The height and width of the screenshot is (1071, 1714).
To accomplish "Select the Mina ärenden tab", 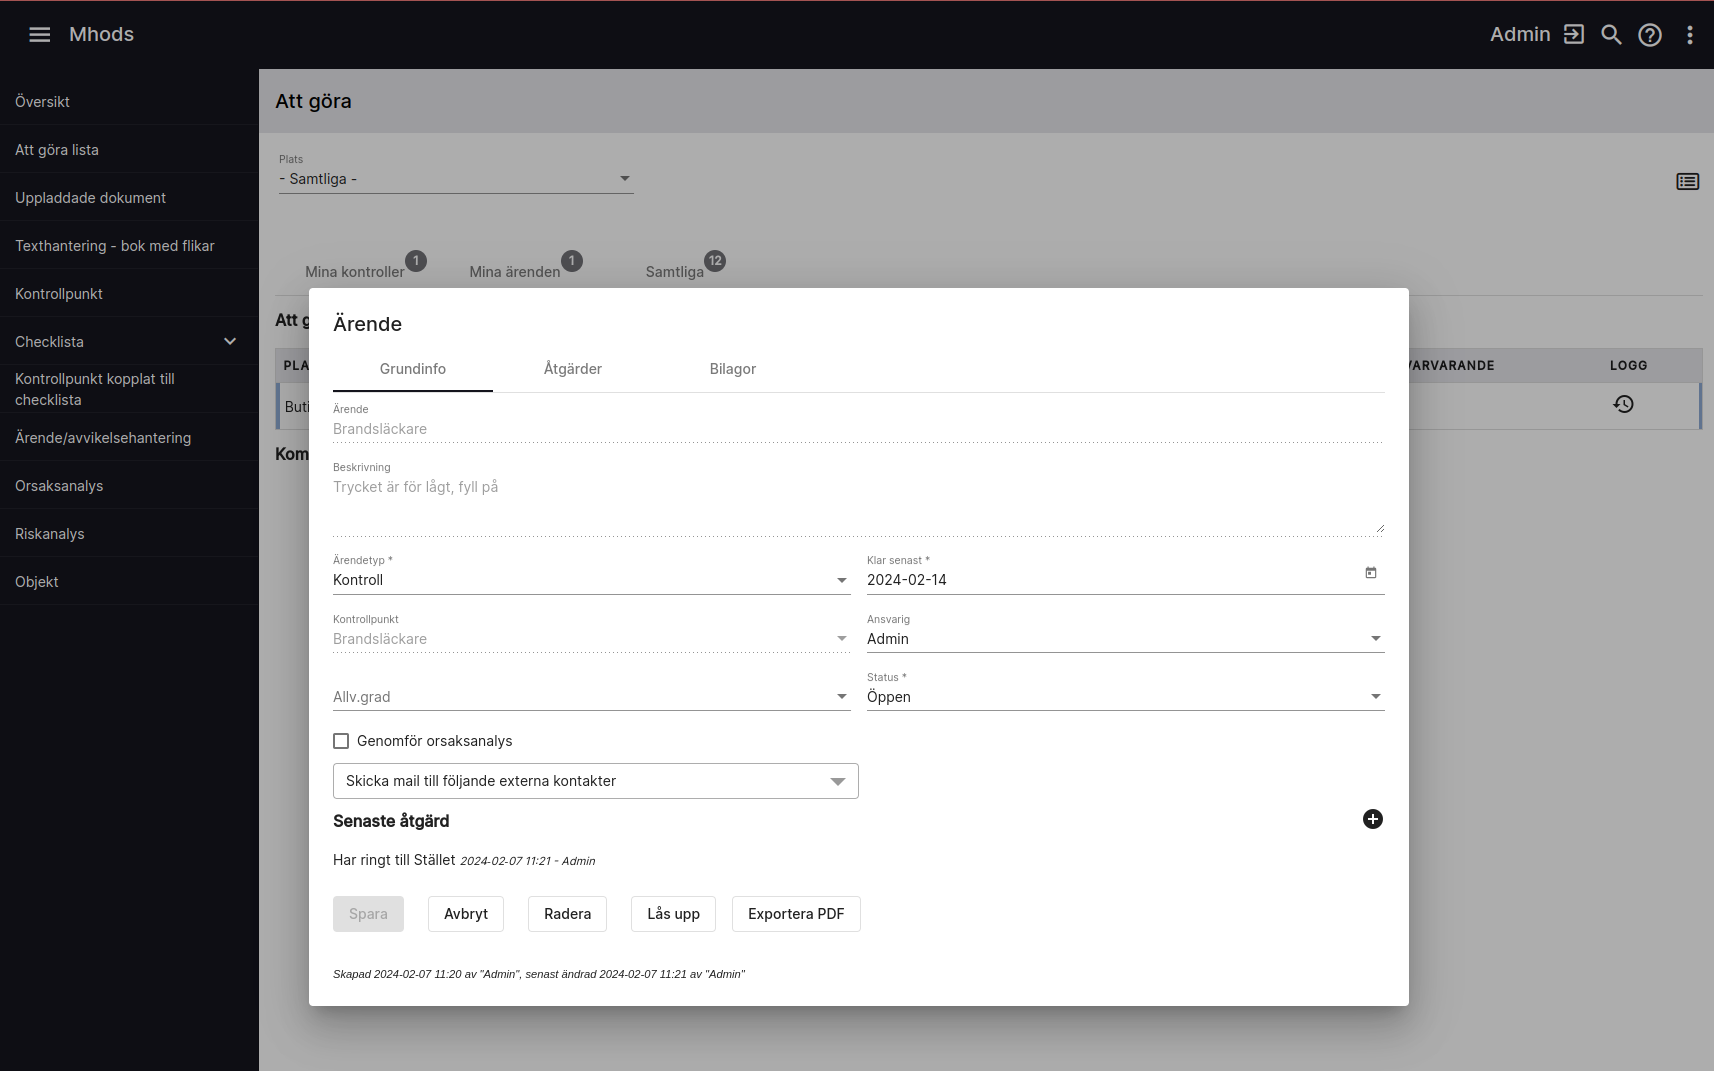I will pos(515,272).
